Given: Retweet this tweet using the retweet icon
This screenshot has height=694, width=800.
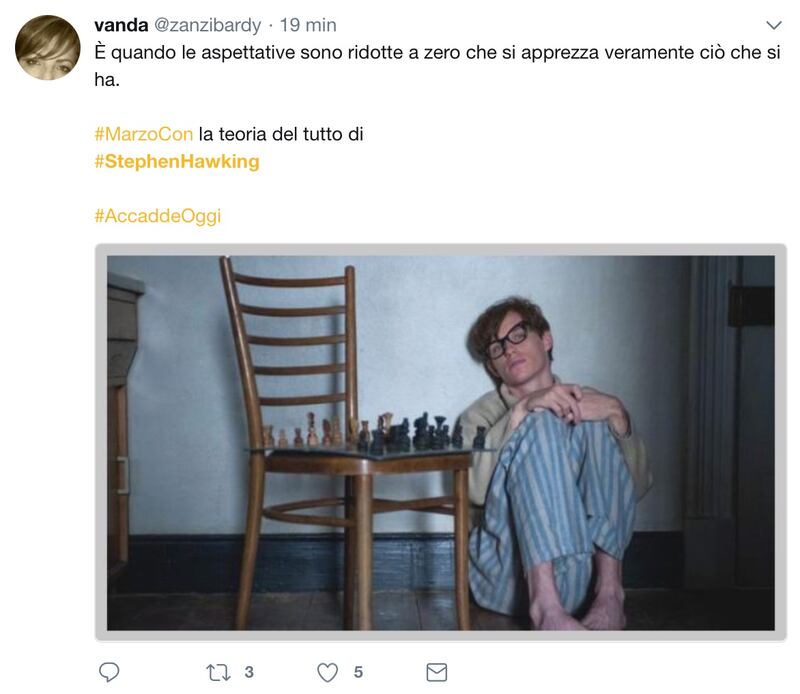Looking at the screenshot, I should point(218,673).
